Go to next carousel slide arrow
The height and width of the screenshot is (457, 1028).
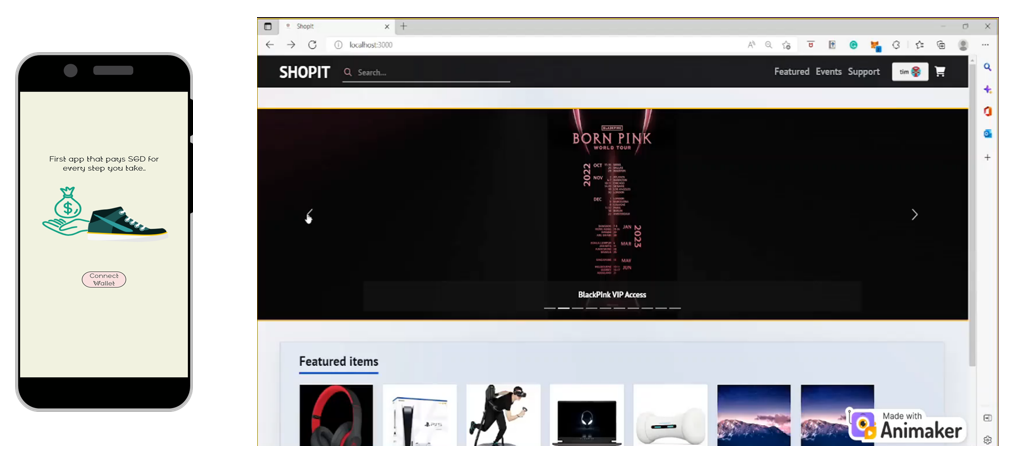[x=914, y=214]
